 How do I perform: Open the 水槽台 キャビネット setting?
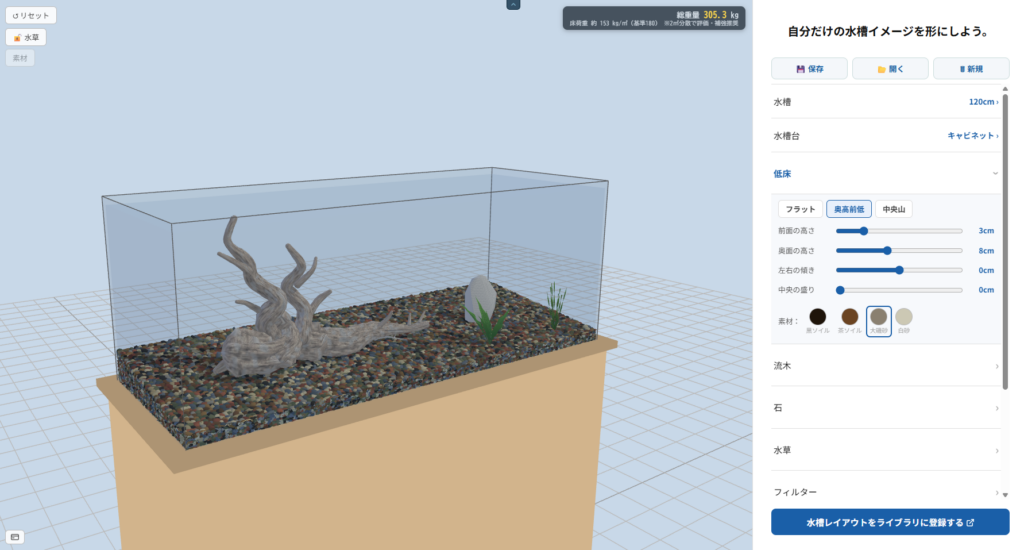click(x=886, y=136)
